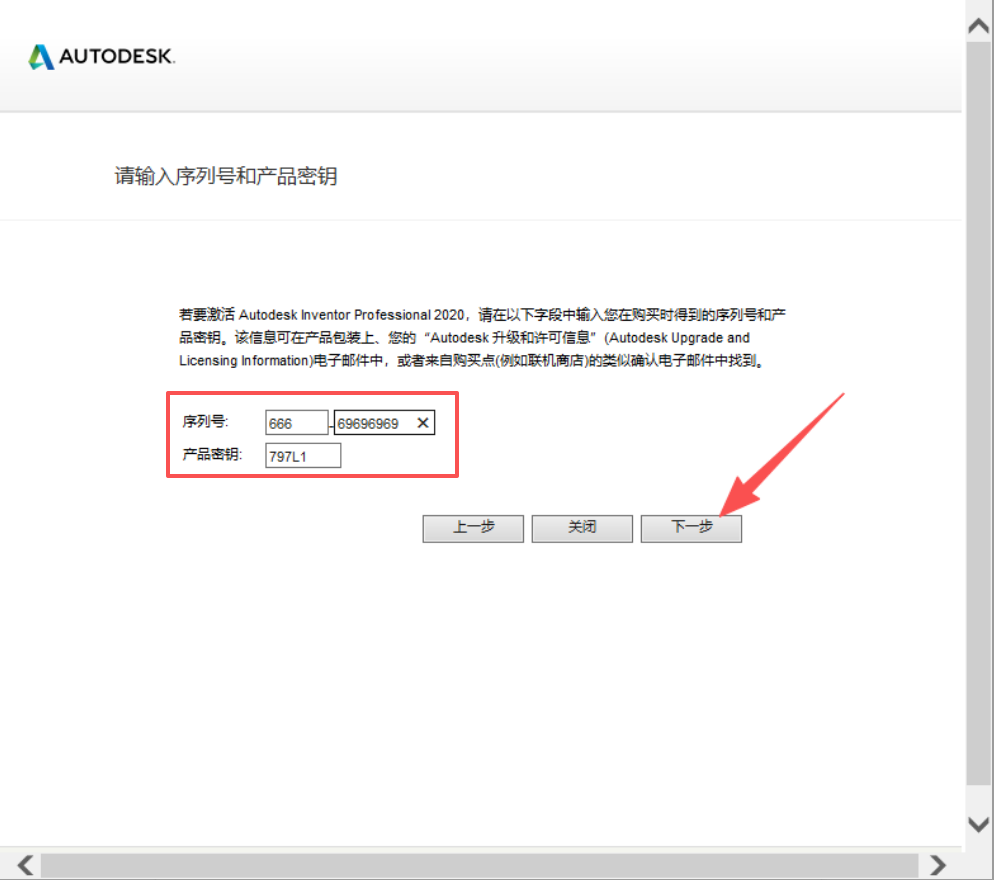Proceed with the 下一步 button
Screen dimensions: 994x880
tap(691, 528)
